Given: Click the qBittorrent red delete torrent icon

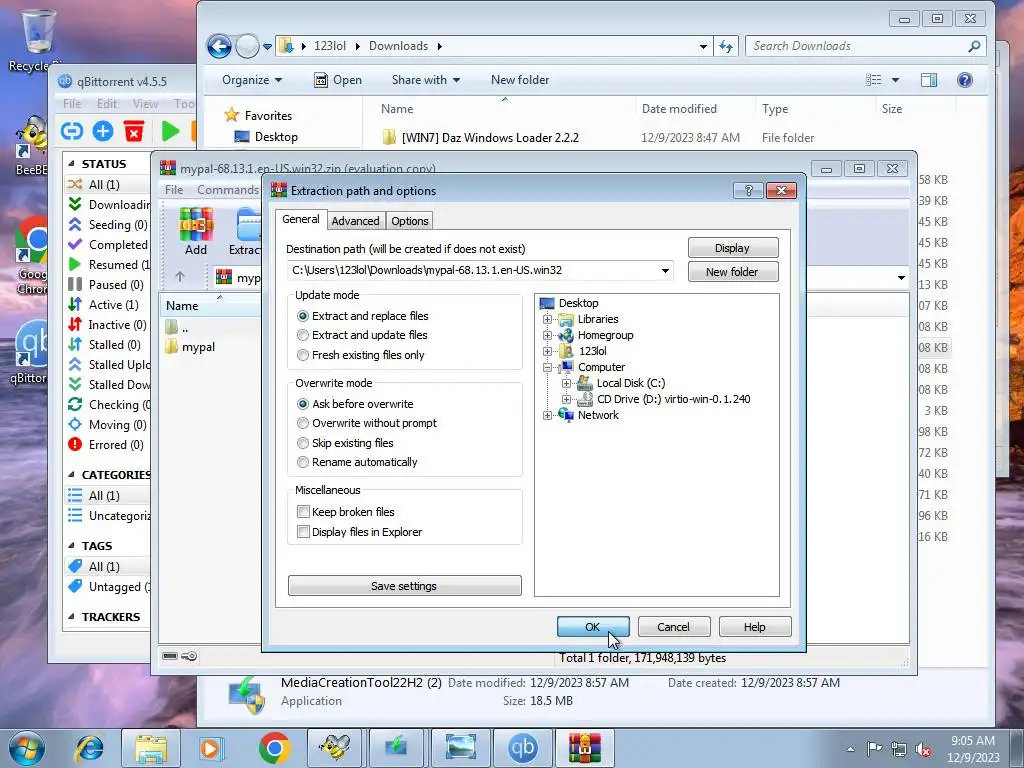Looking at the screenshot, I should coord(134,131).
